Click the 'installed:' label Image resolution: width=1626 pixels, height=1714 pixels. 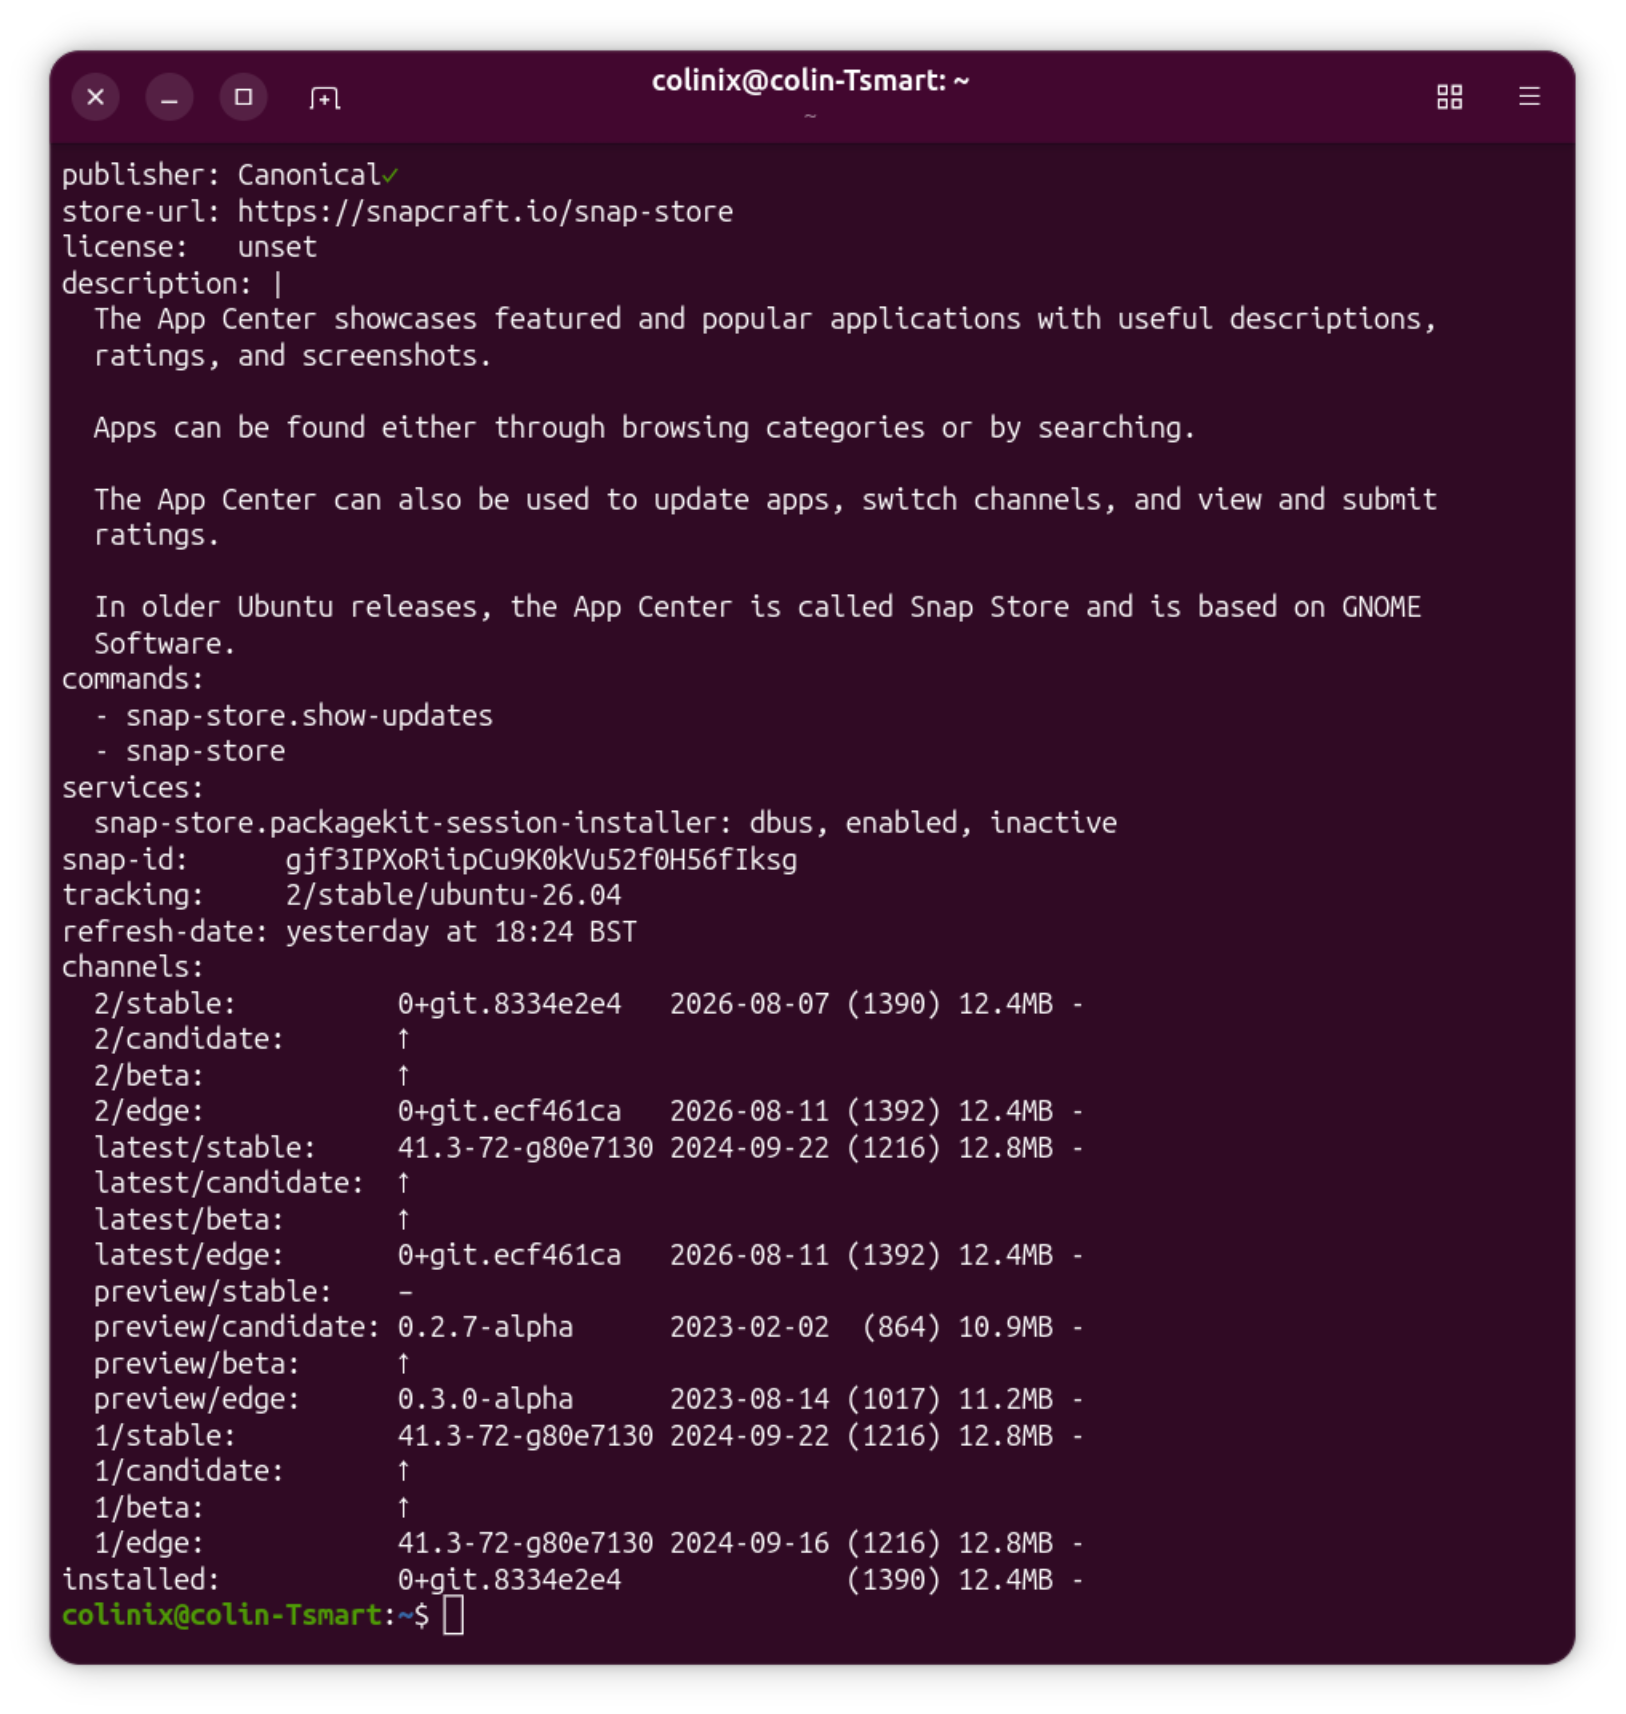pyautogui.click(x=141, y=1579)
